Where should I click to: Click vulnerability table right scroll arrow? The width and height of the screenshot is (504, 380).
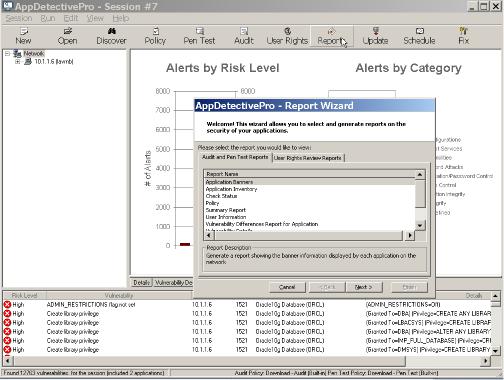click(486, 361)
